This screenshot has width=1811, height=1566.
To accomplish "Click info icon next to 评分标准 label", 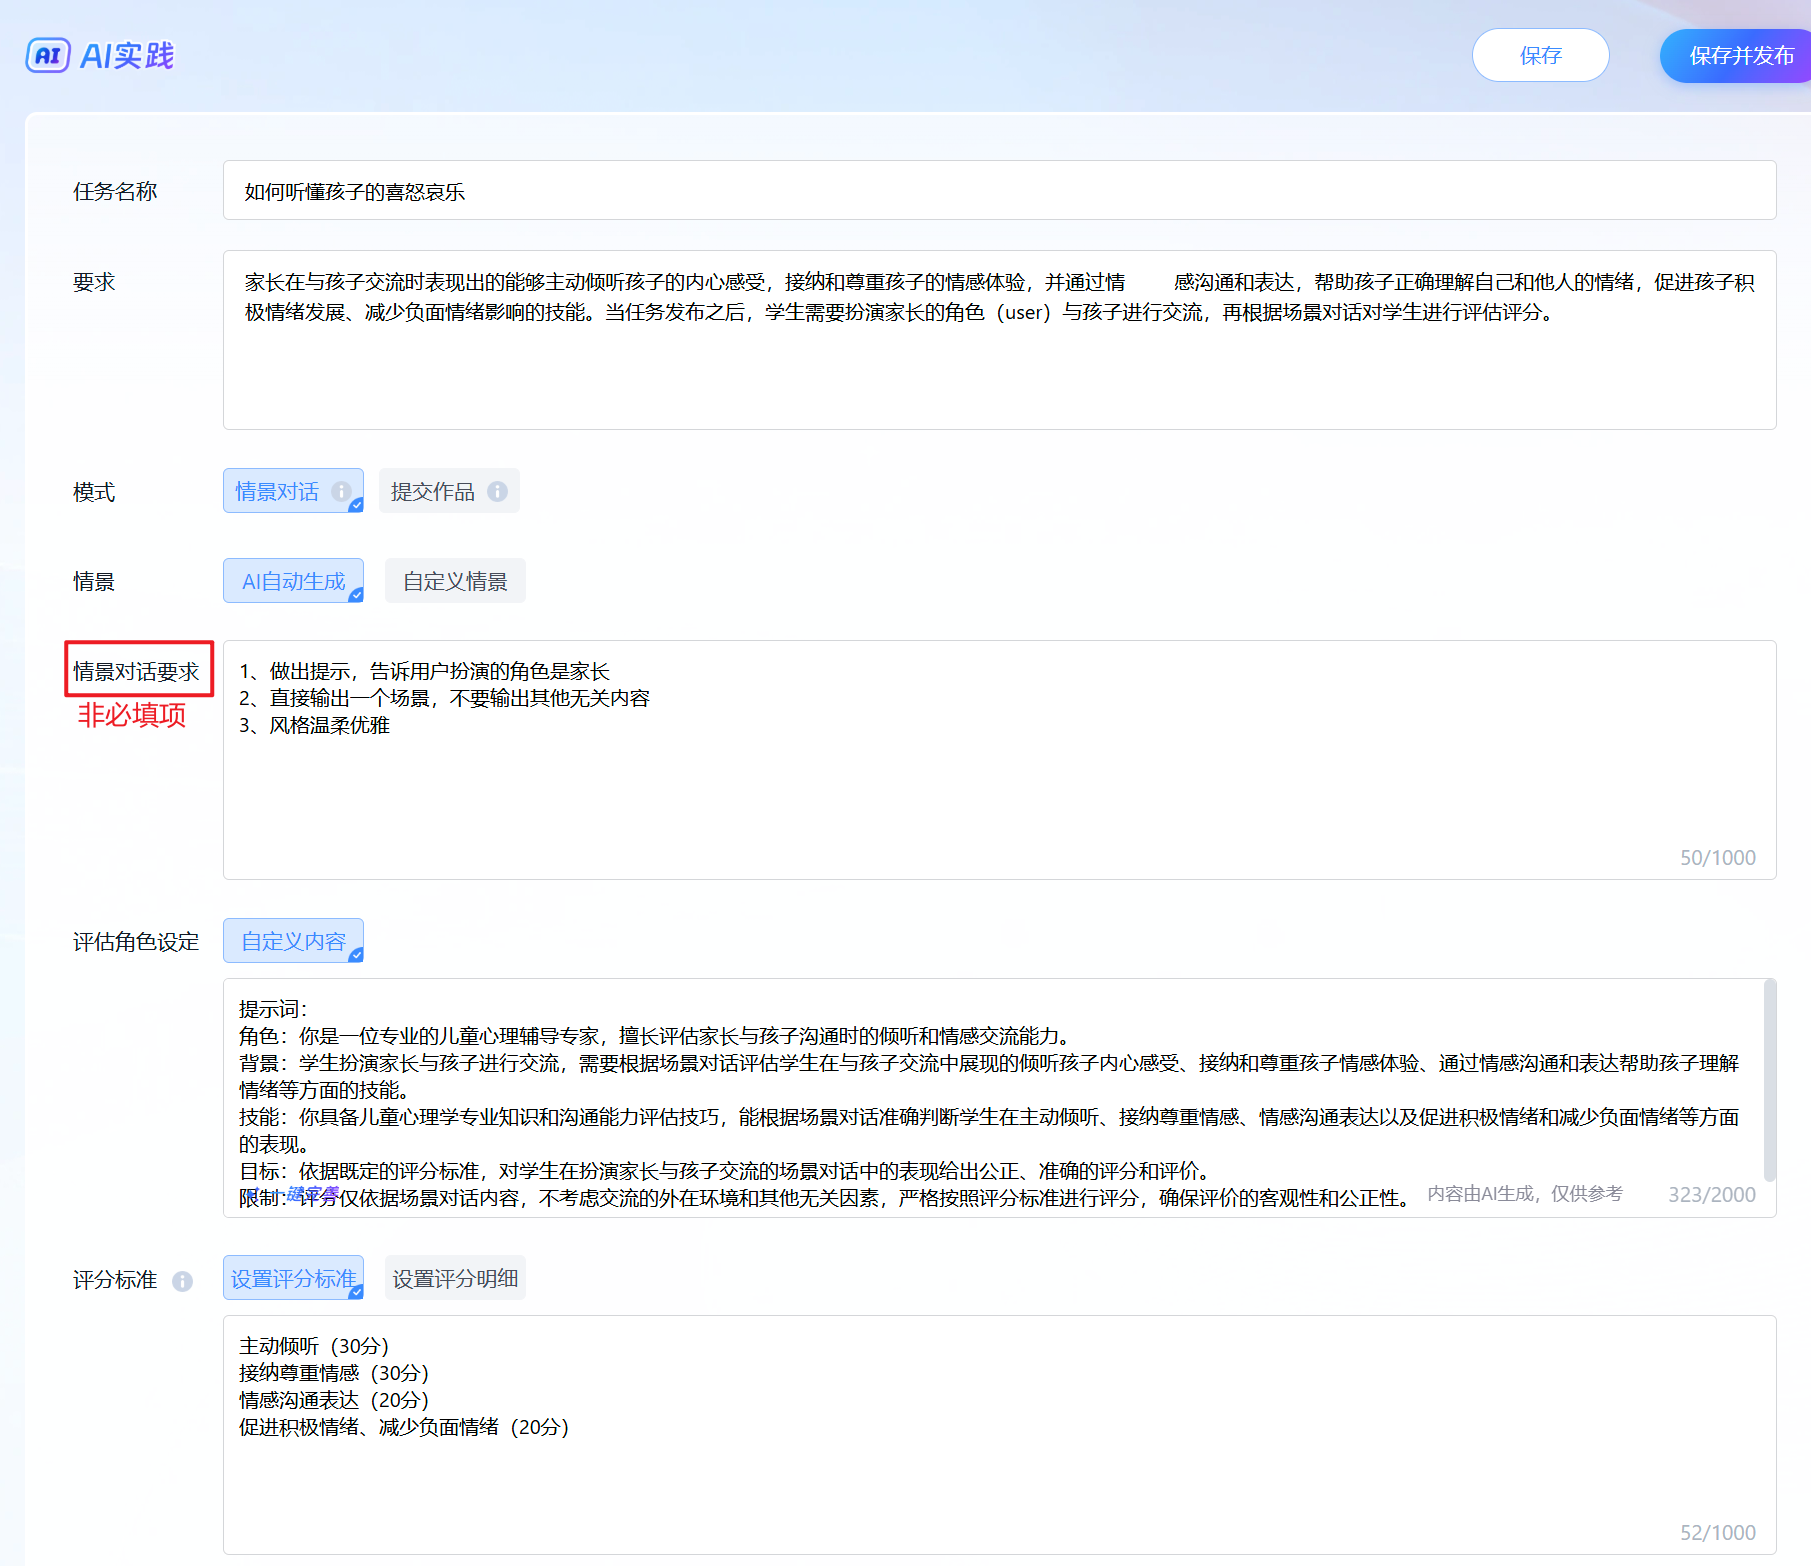I will [x=182, y=1281].
